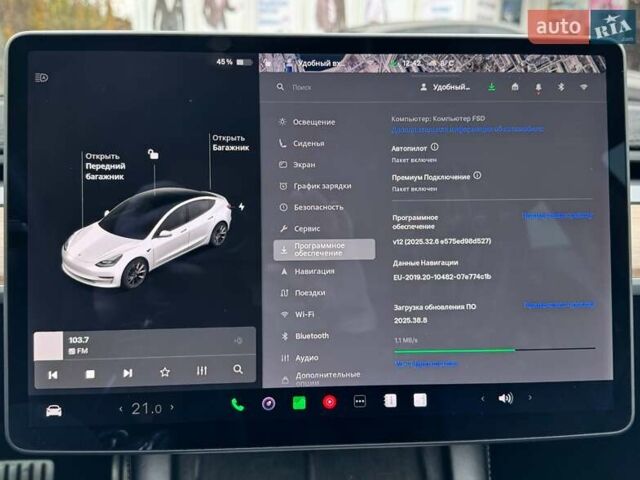The image size is (640, 480).
Task: Tap the phone icon in bottom dock
Action: (x=237, y=403)
